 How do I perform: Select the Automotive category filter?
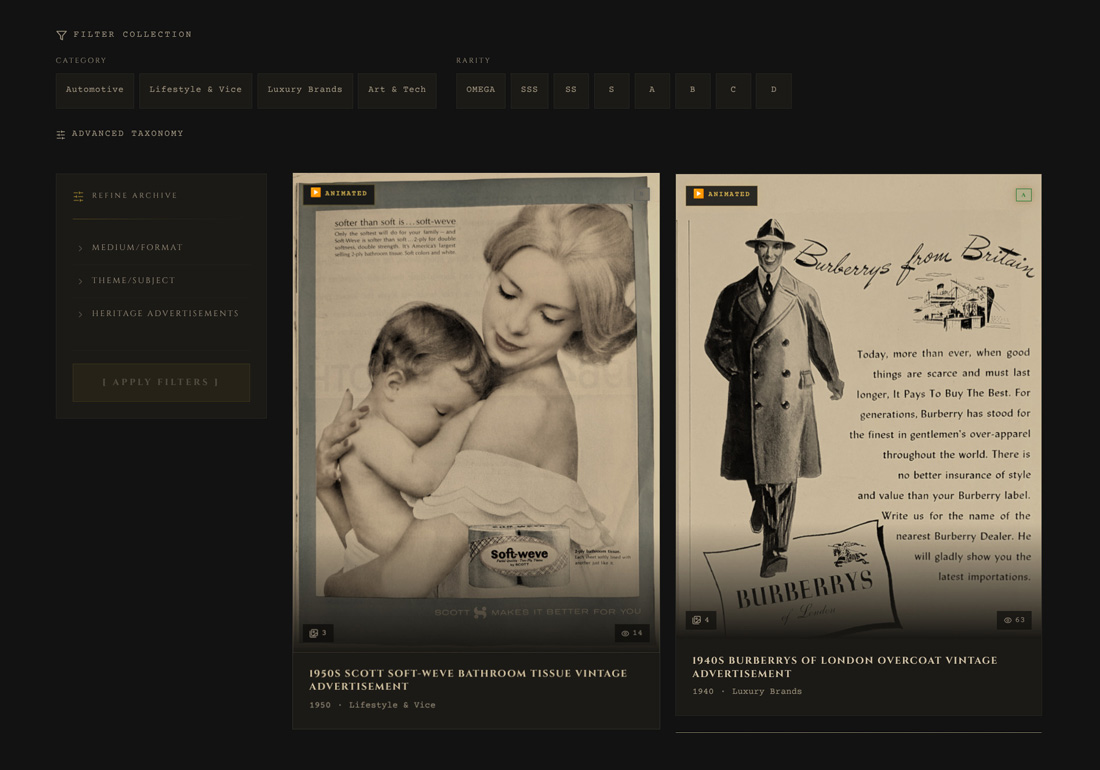(x=95, y=90)
